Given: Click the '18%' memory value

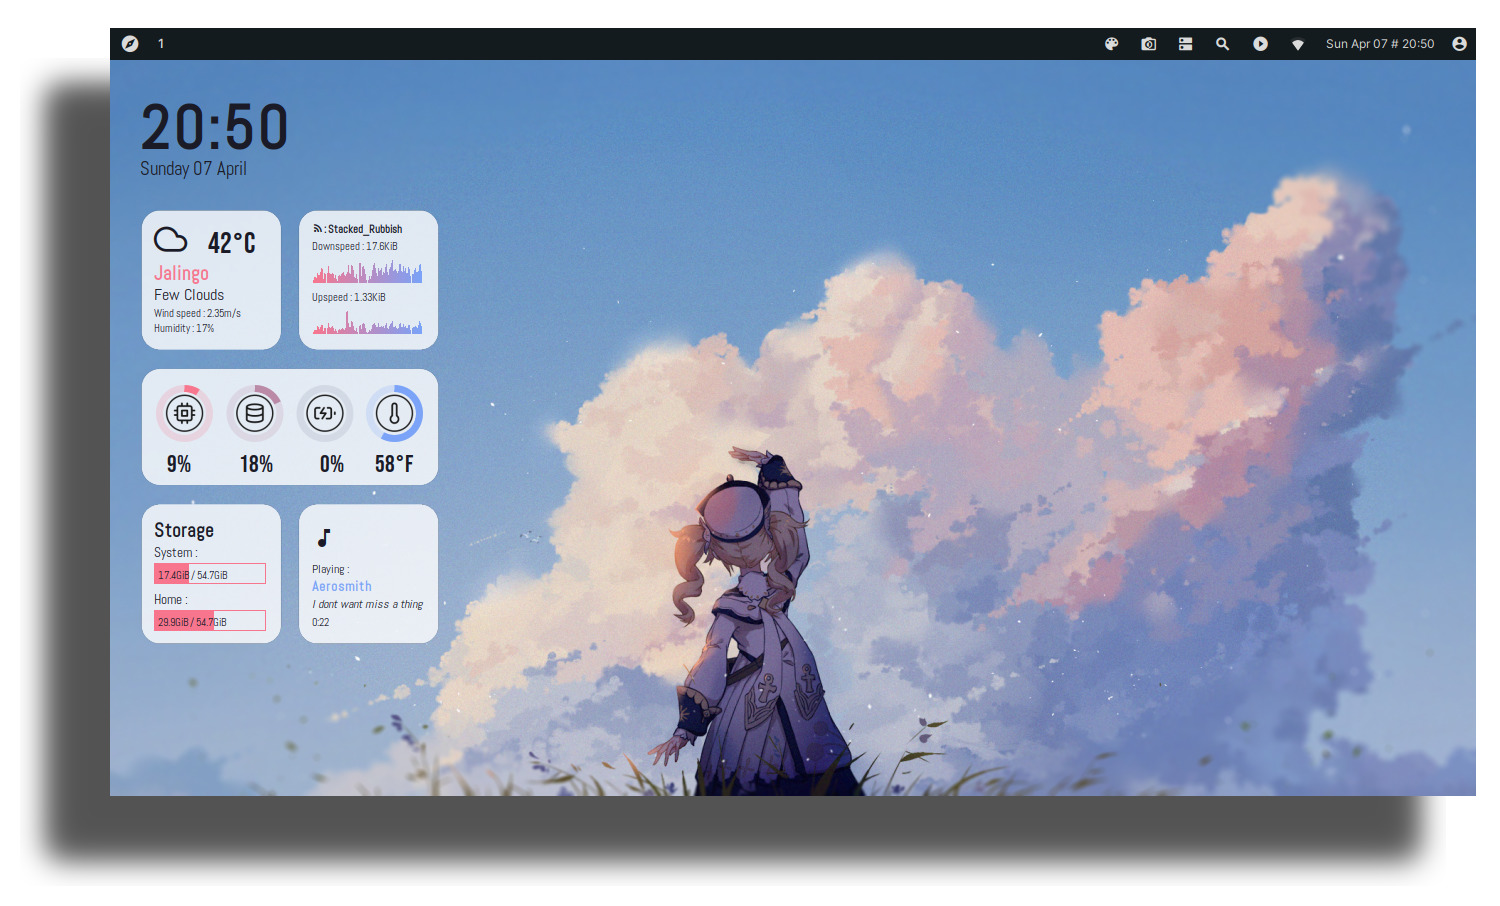Looking at the screenshot, I should coord(256,464).
